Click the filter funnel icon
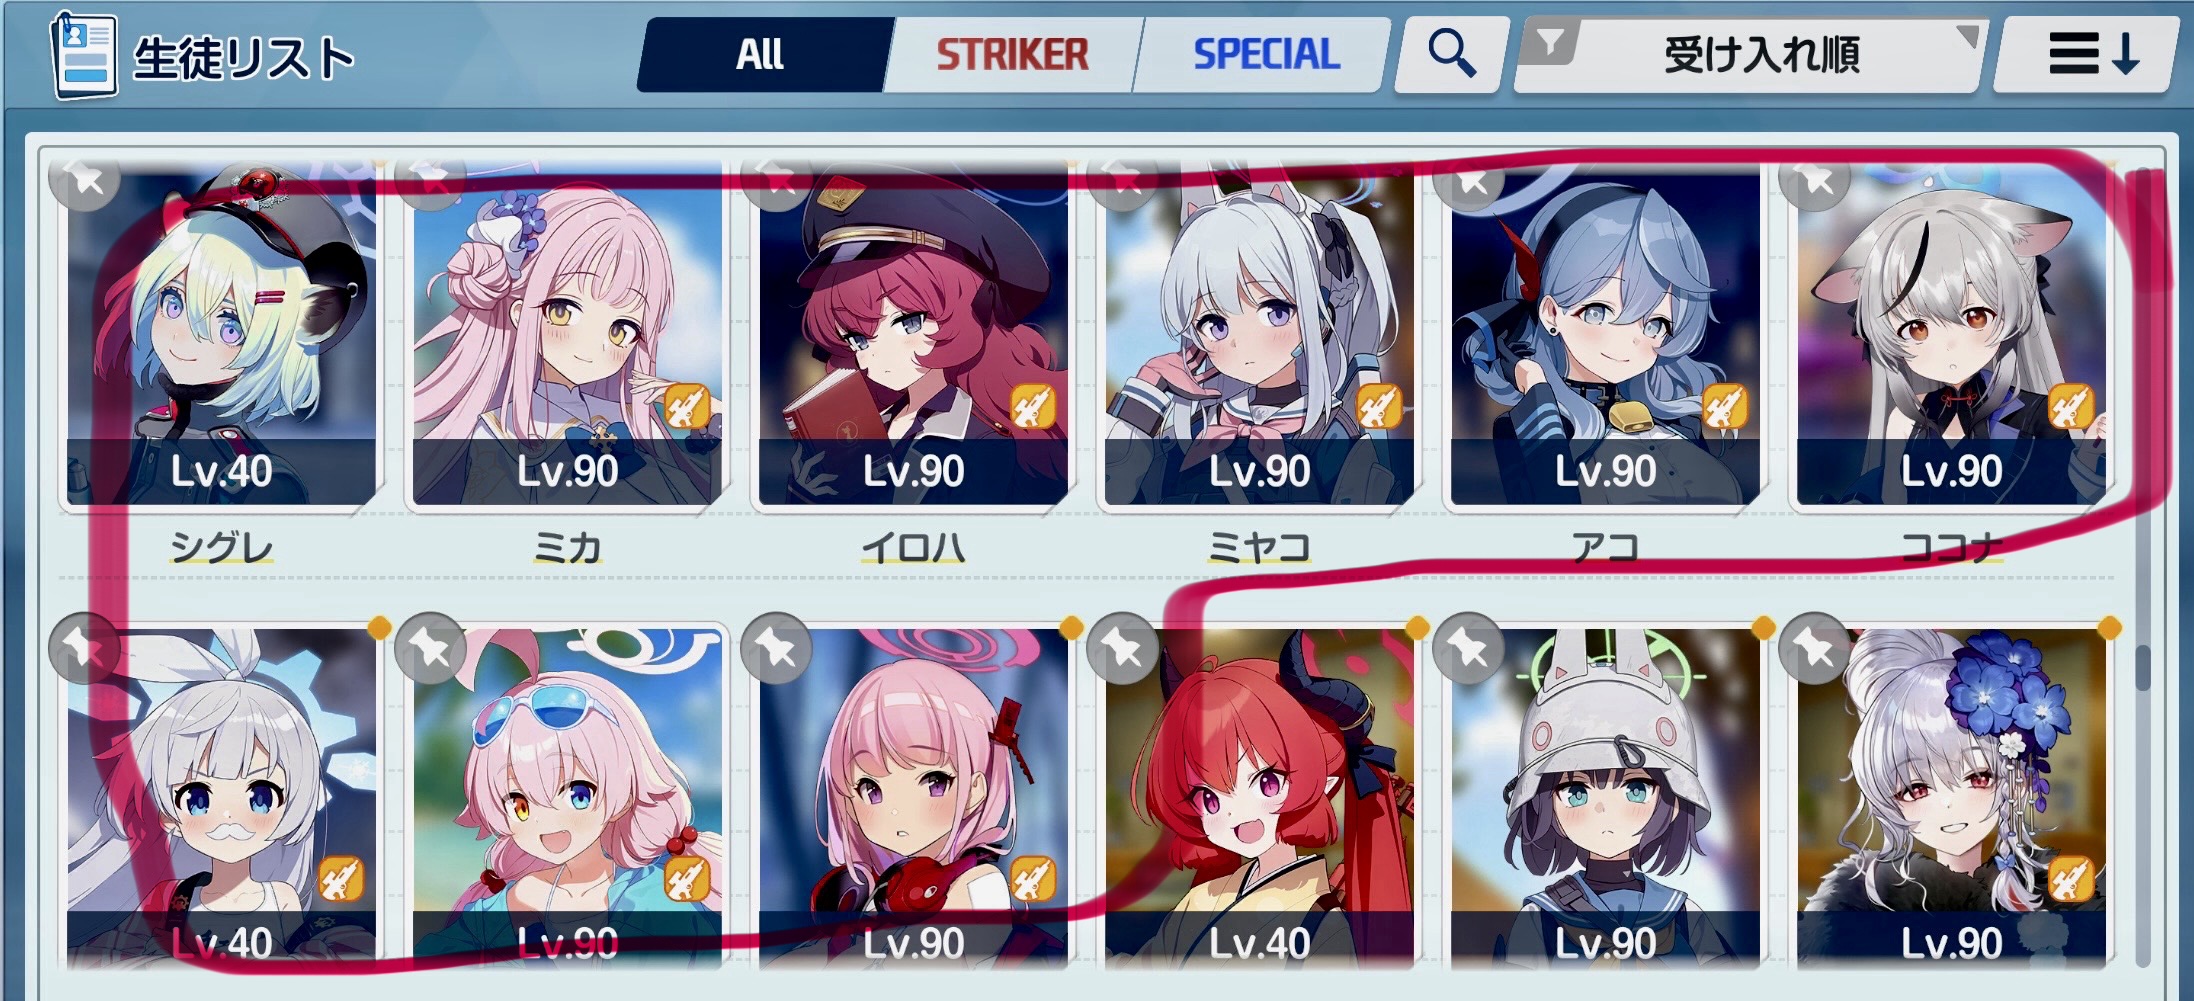Screen dimensions: 2194x1001 pyautogui.click(x=1550, y=43)
